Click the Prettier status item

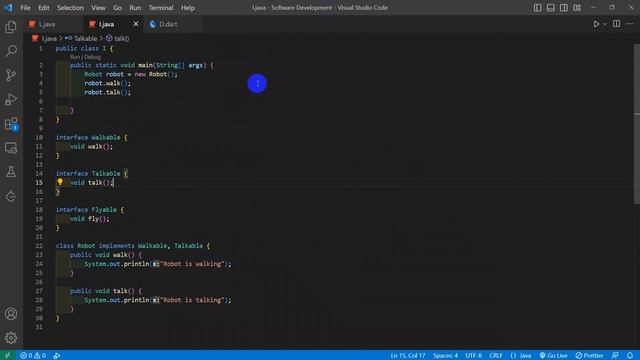pyautogui.click(x=589, y=355)
